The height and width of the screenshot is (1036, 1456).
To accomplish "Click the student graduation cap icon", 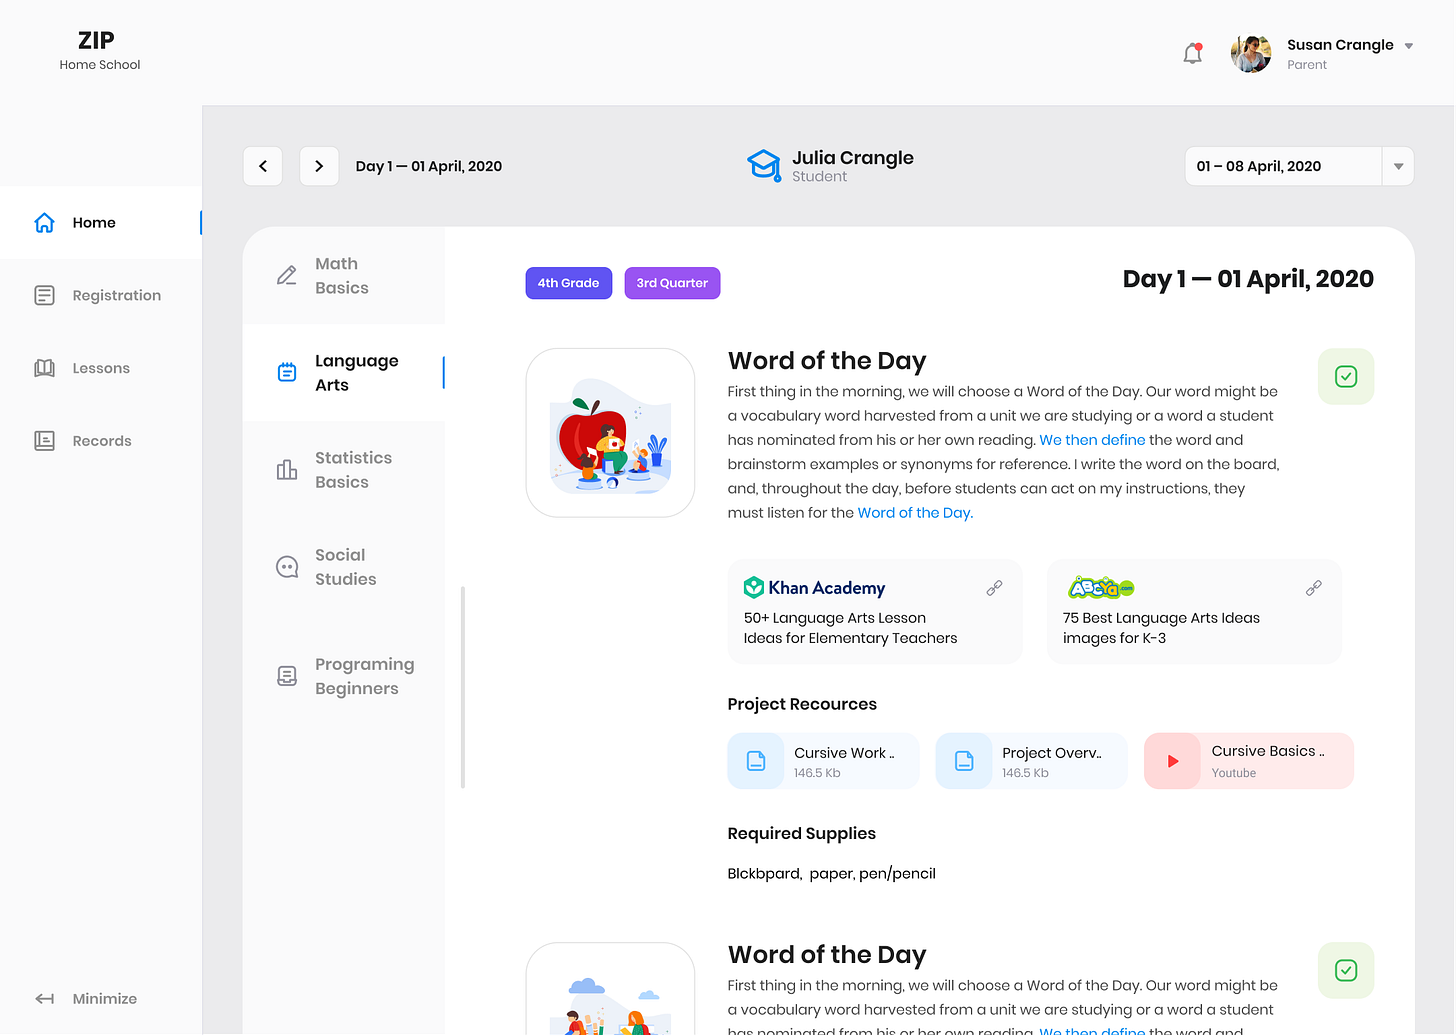I will pyautogui.click(x=764, y=165).
